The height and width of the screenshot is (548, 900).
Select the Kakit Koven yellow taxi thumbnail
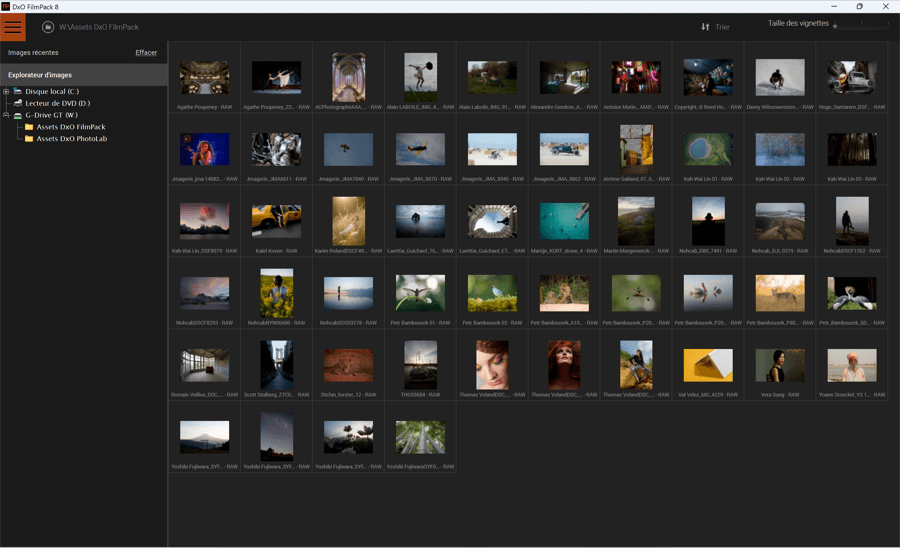coord(277,221)
